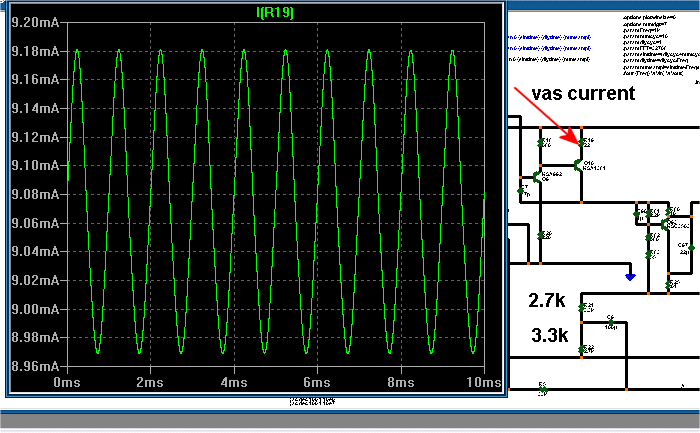Select the blue ground symbol in the schematic
The width and height of the screenshot is (700, 433).
tap(630, 277)
